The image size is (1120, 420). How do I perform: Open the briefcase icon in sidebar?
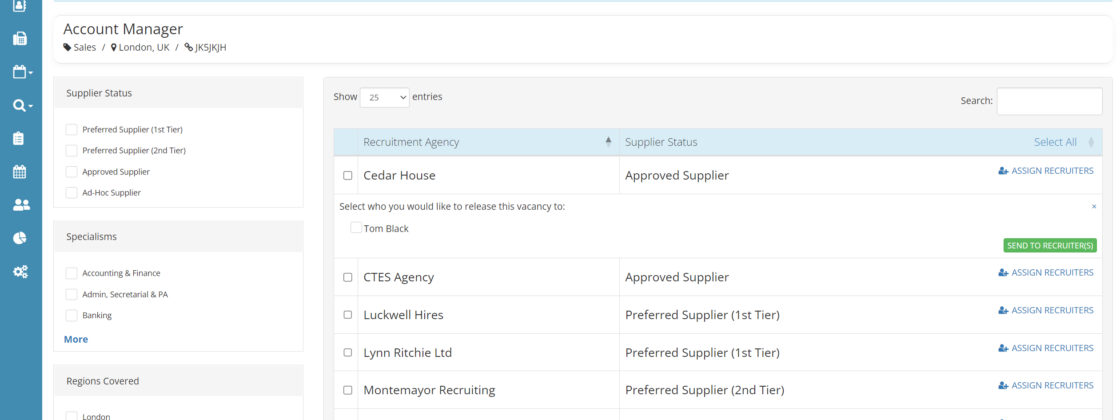tap(20, 39)
